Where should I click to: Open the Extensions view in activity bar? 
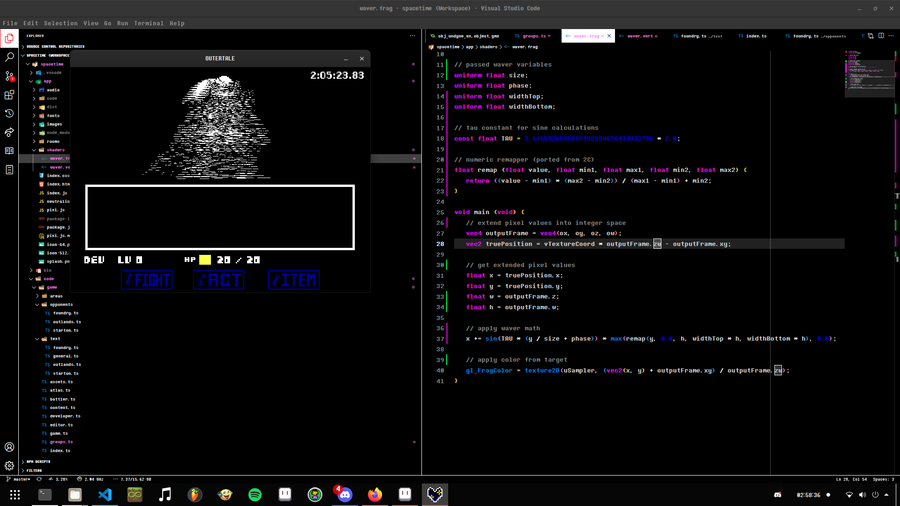pyautogui.click(x=9, y=95)
